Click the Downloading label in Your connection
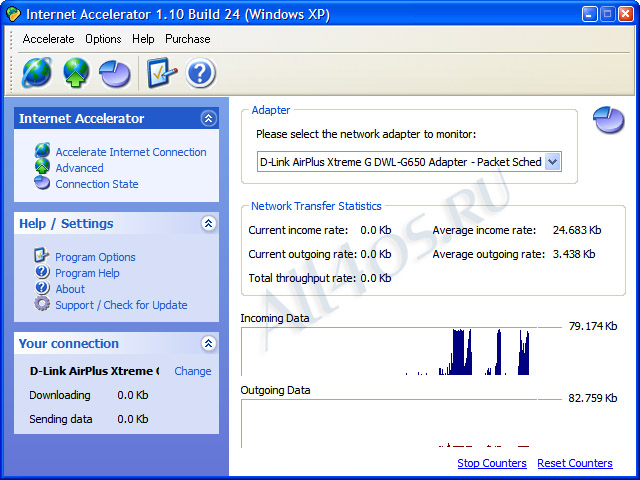 [x=60, y=395]
